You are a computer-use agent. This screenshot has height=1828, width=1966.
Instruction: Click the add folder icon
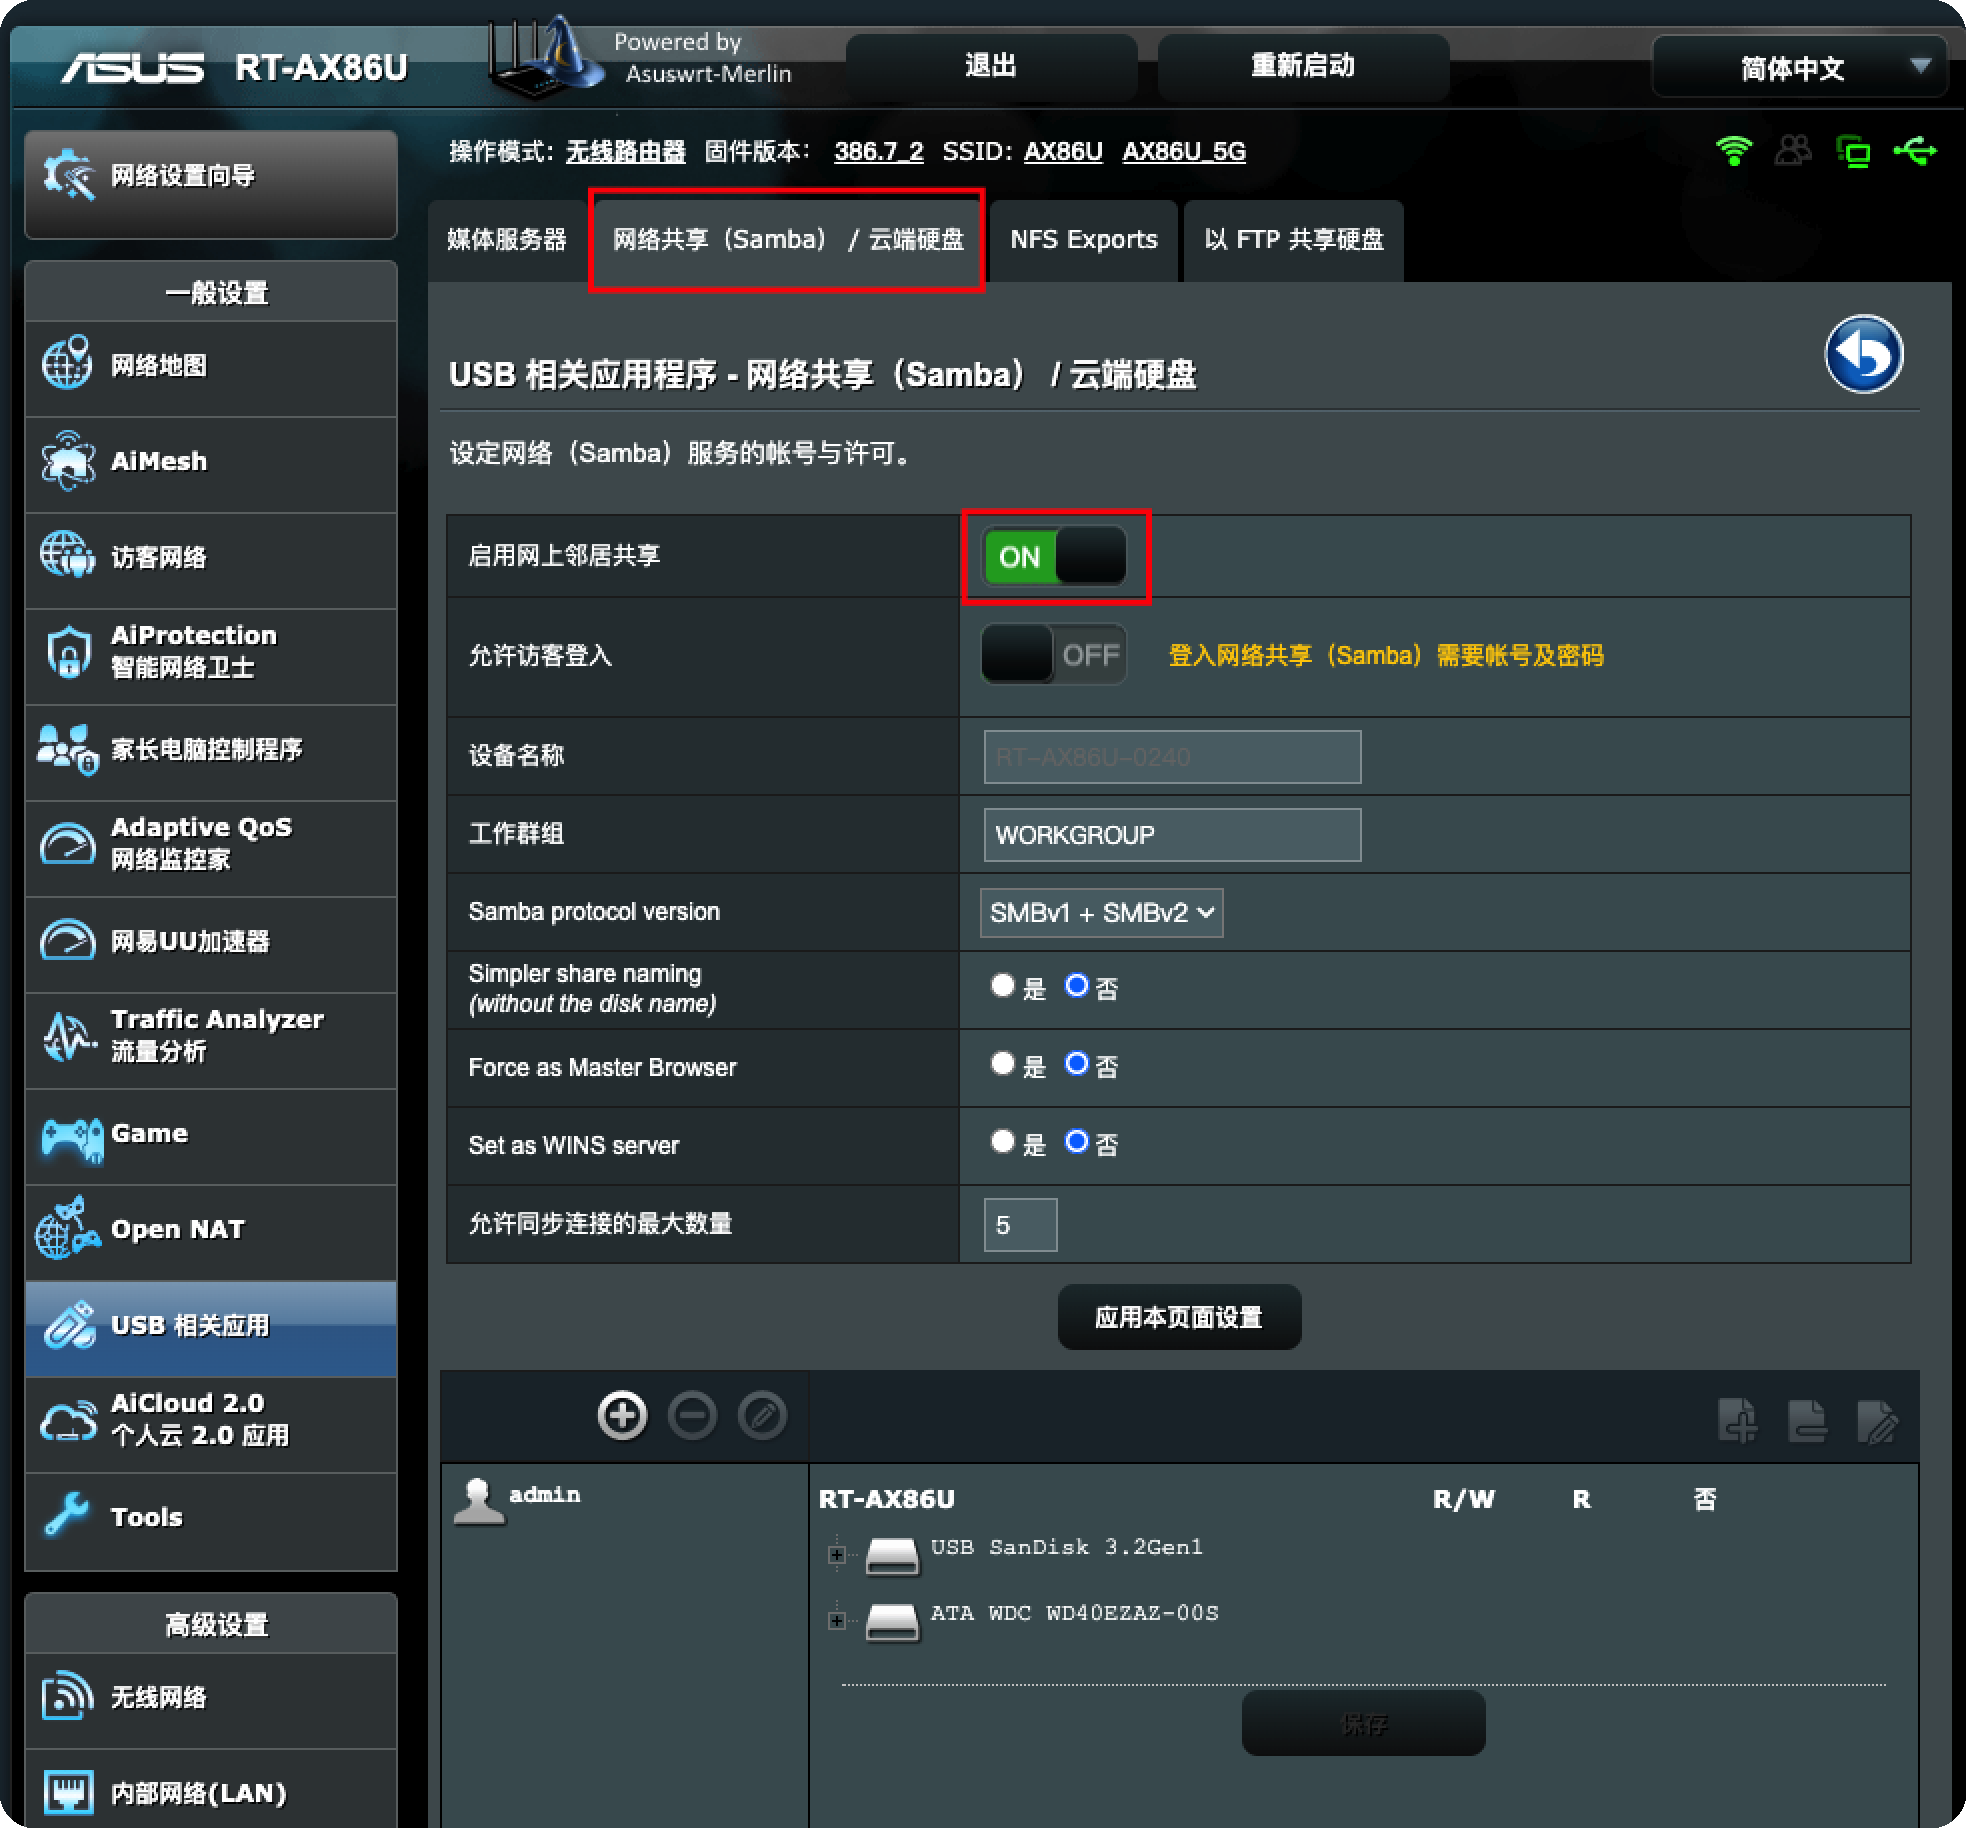1737,1420
